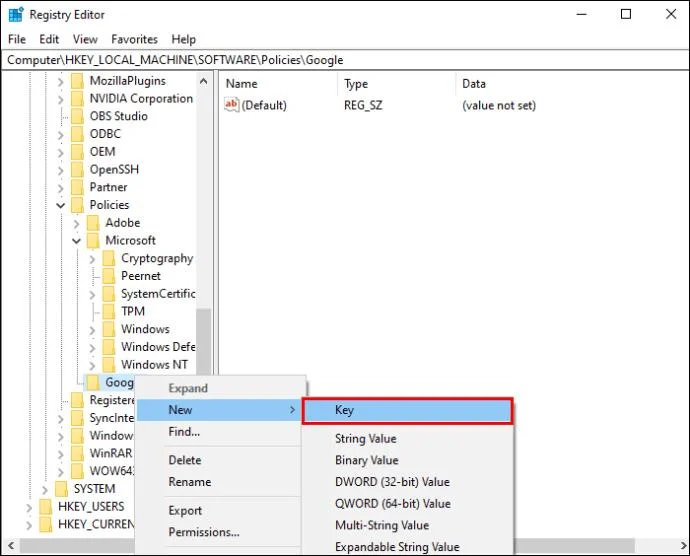Choose QWORD (64-bit) Value
This screenshot has width=690, height=556.
pyautogui.click(x=407, y=503)
